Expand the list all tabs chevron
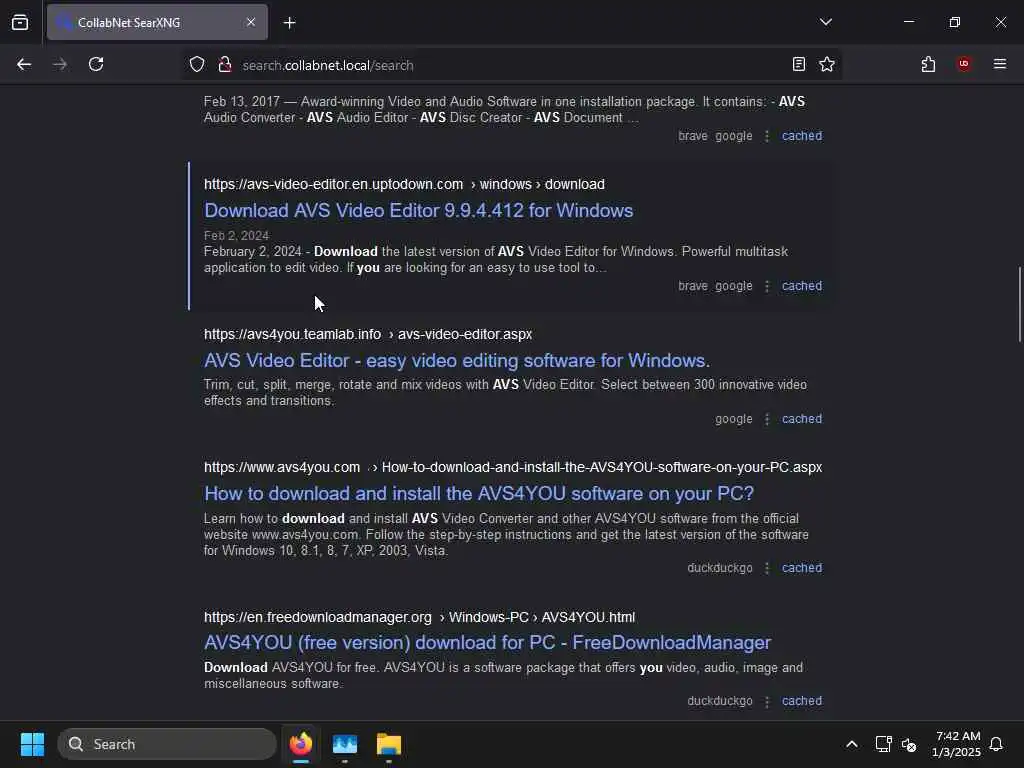 (x=825, y=22)
